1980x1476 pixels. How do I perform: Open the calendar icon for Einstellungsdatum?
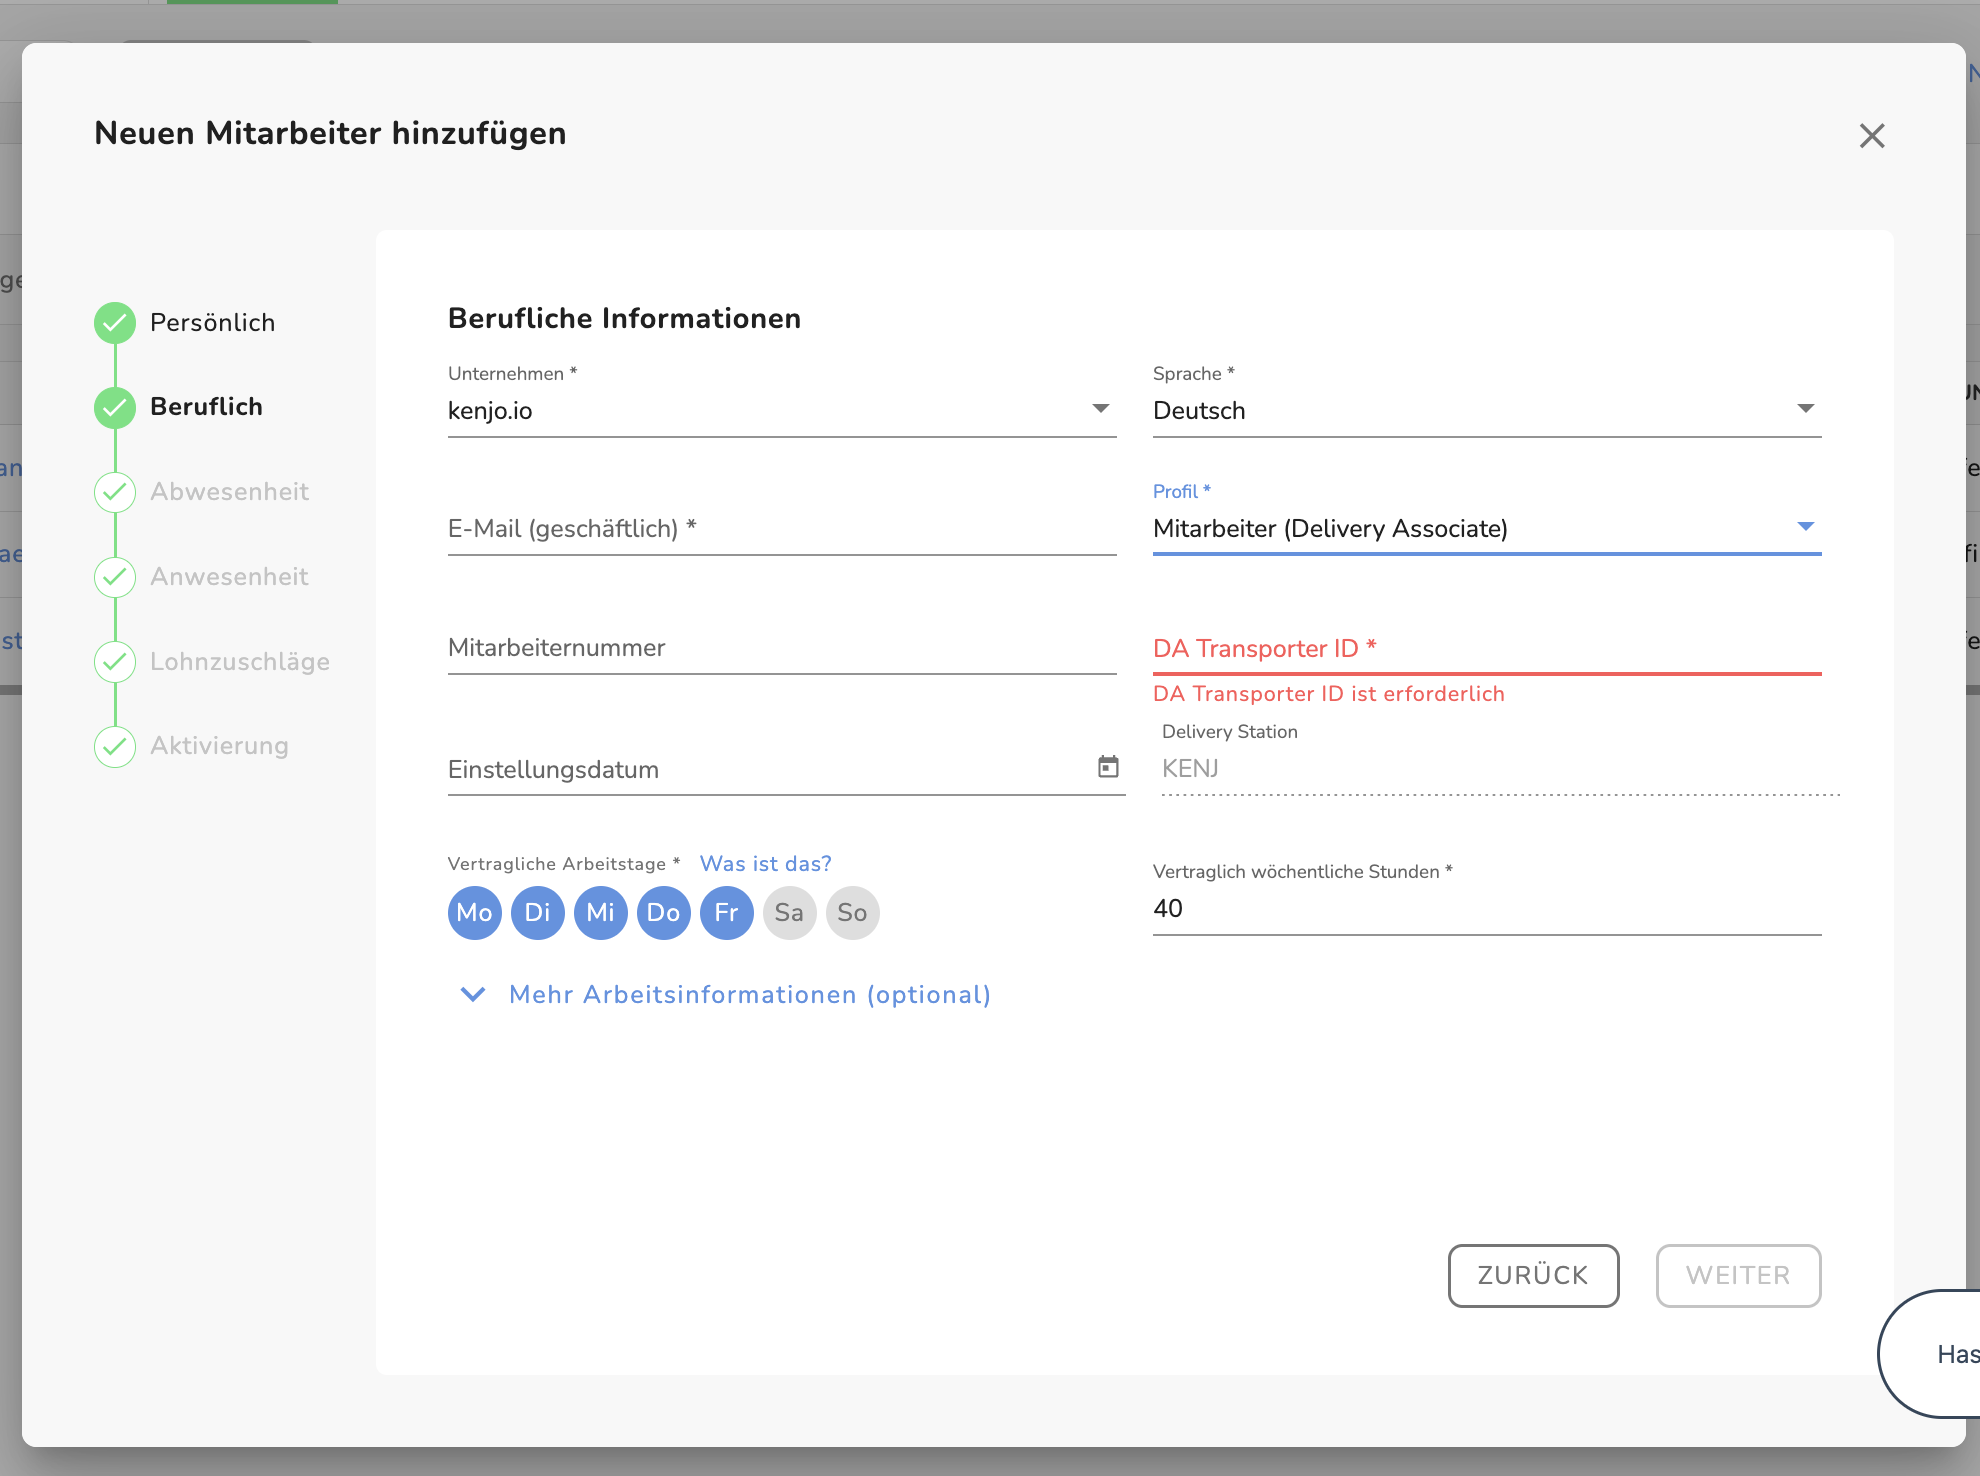click(1108, 767)
